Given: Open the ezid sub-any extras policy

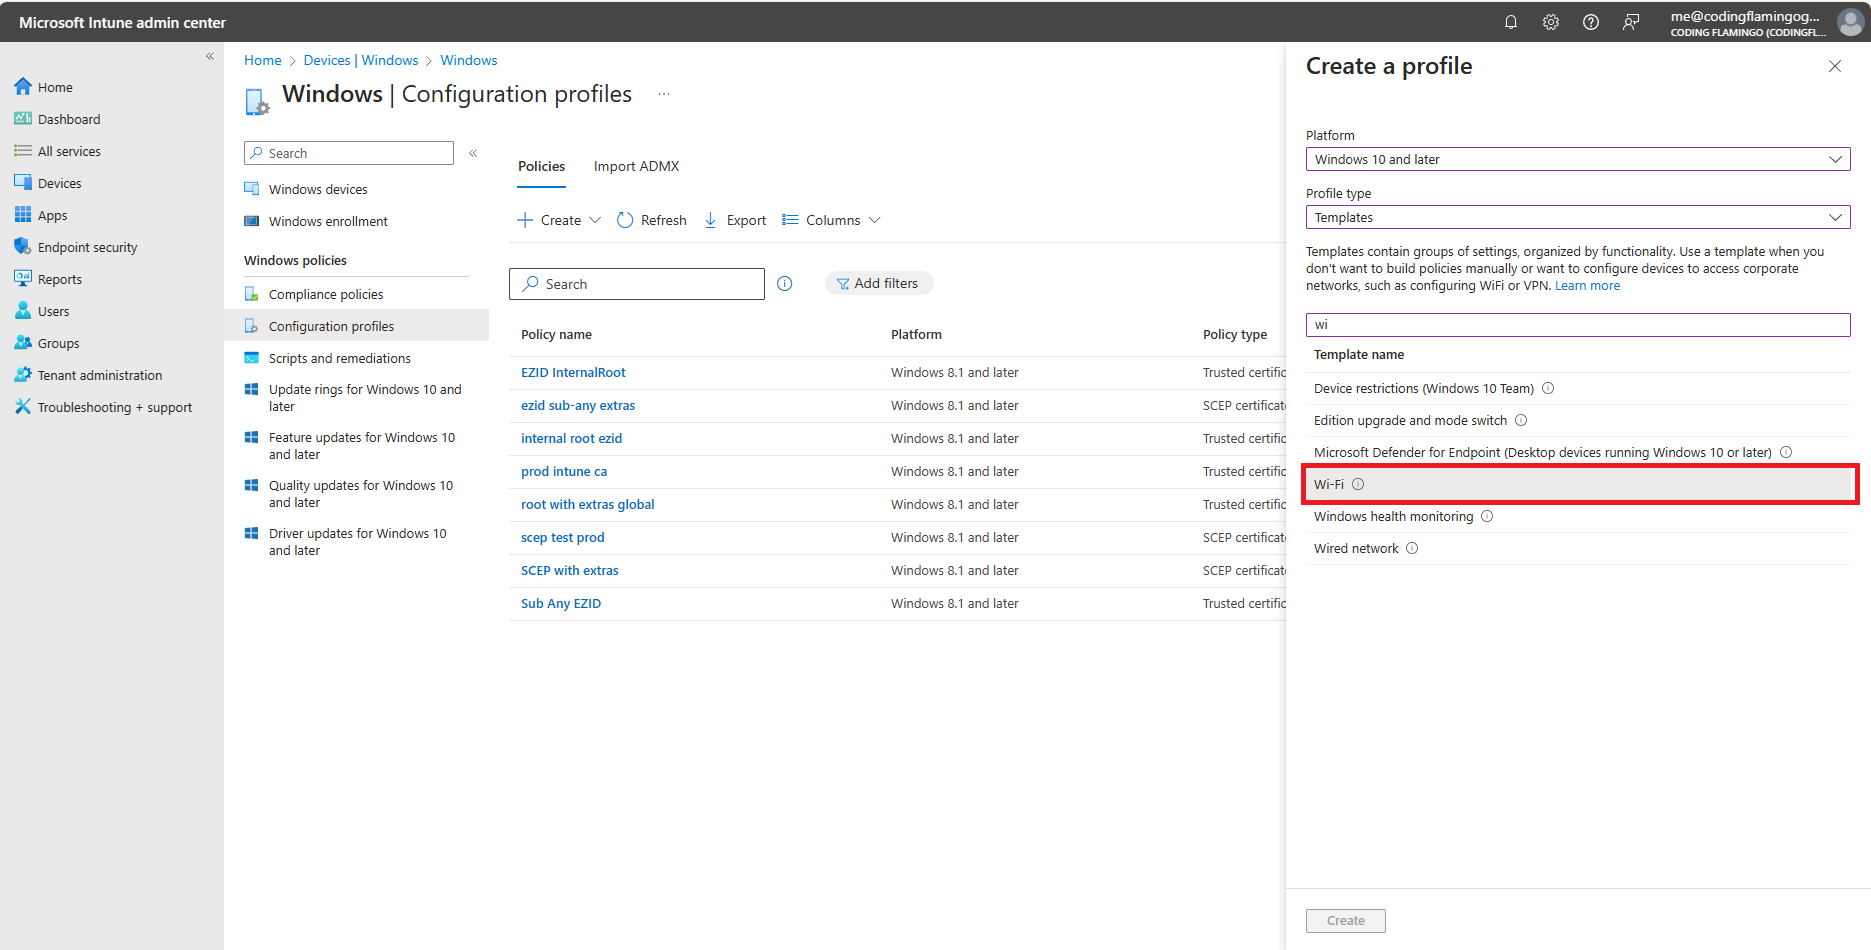Looking at the screenshot, I should (578, 405).
